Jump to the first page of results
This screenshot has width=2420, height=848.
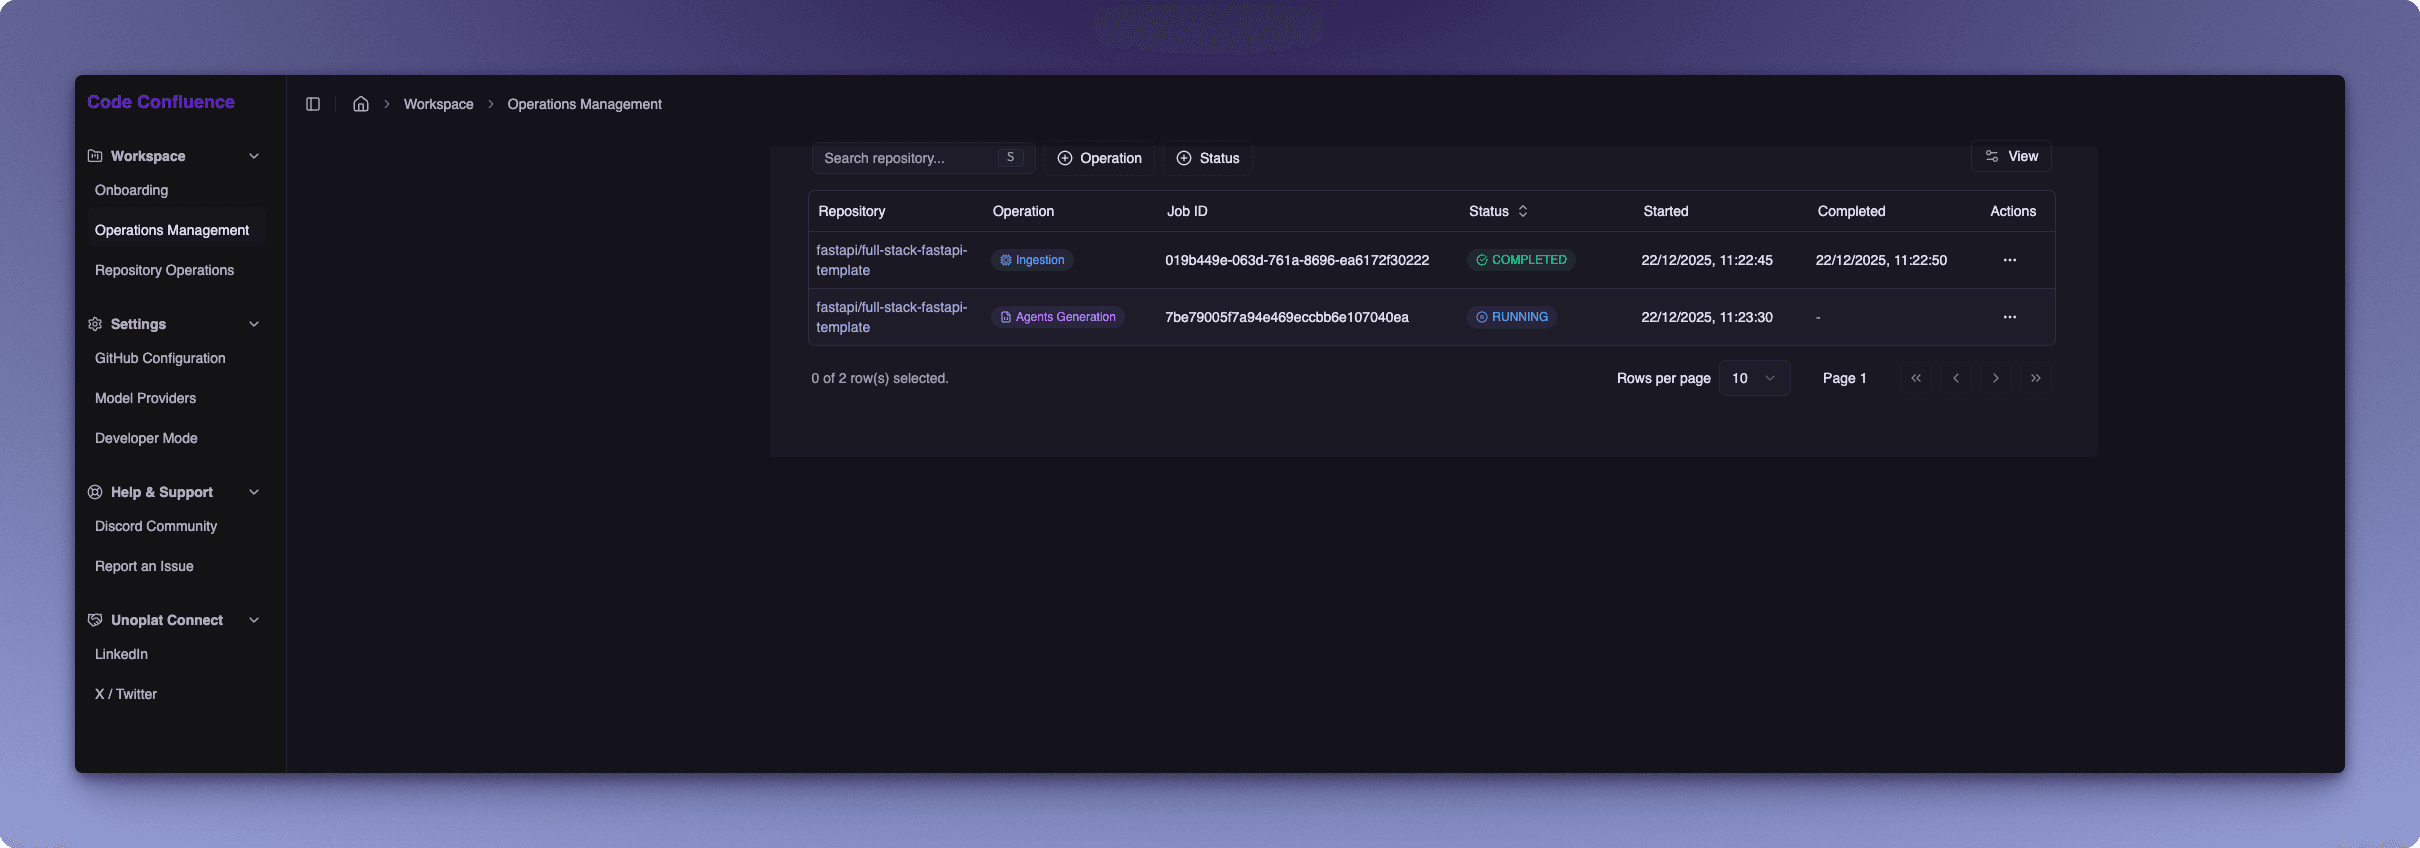click(x=1916, y=378)
